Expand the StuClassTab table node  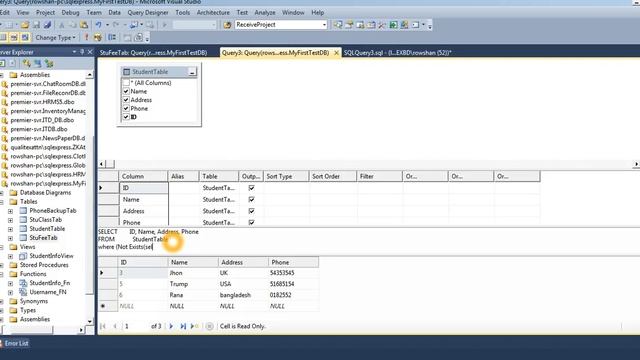click(x=11, y=220)
